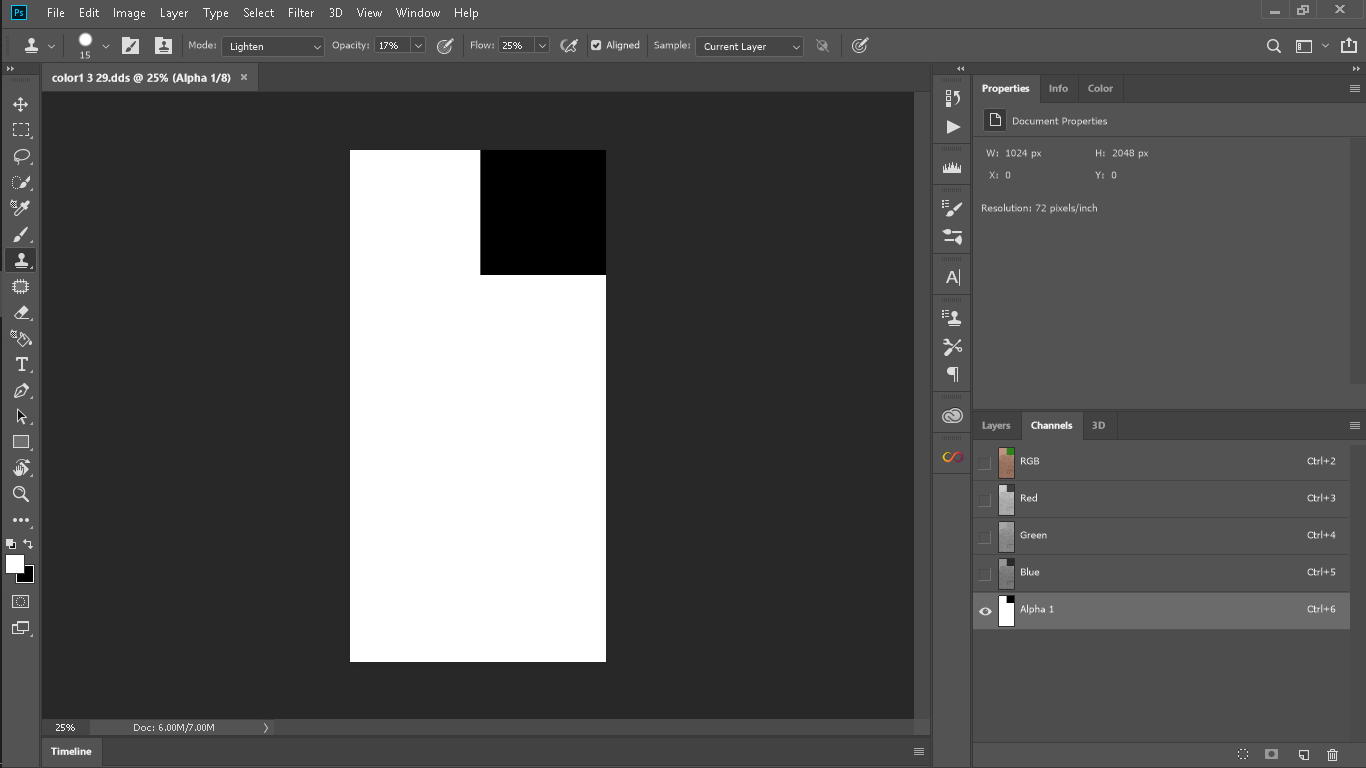
Task: Open the History panel icon
Action: click(953, 98)
